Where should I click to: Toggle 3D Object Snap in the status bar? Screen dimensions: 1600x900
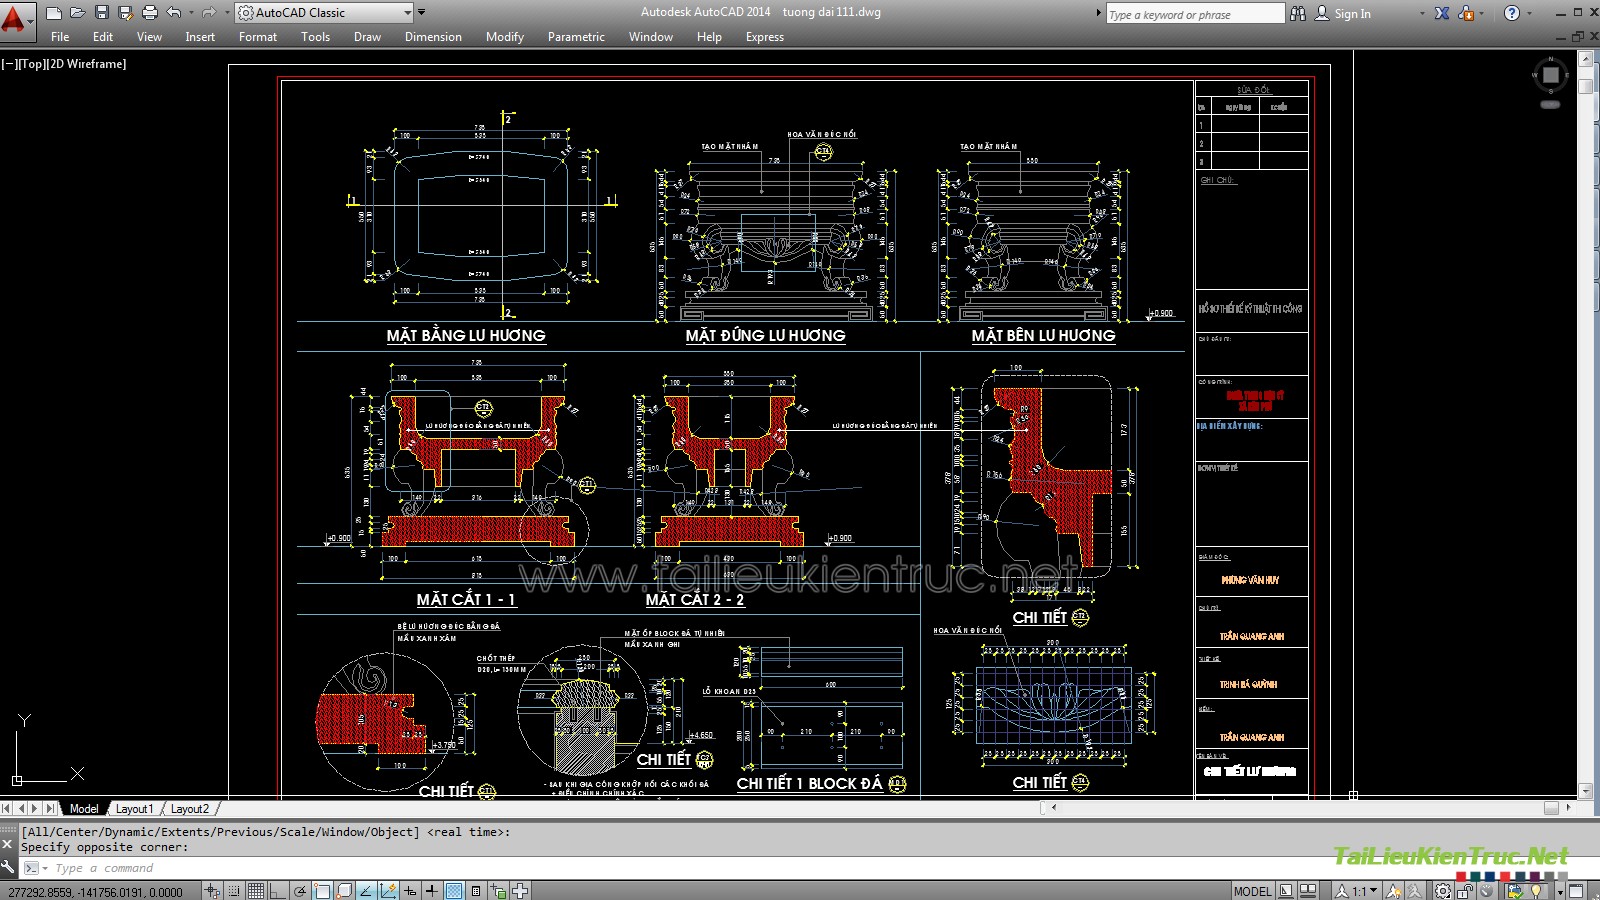pos(344,890)
